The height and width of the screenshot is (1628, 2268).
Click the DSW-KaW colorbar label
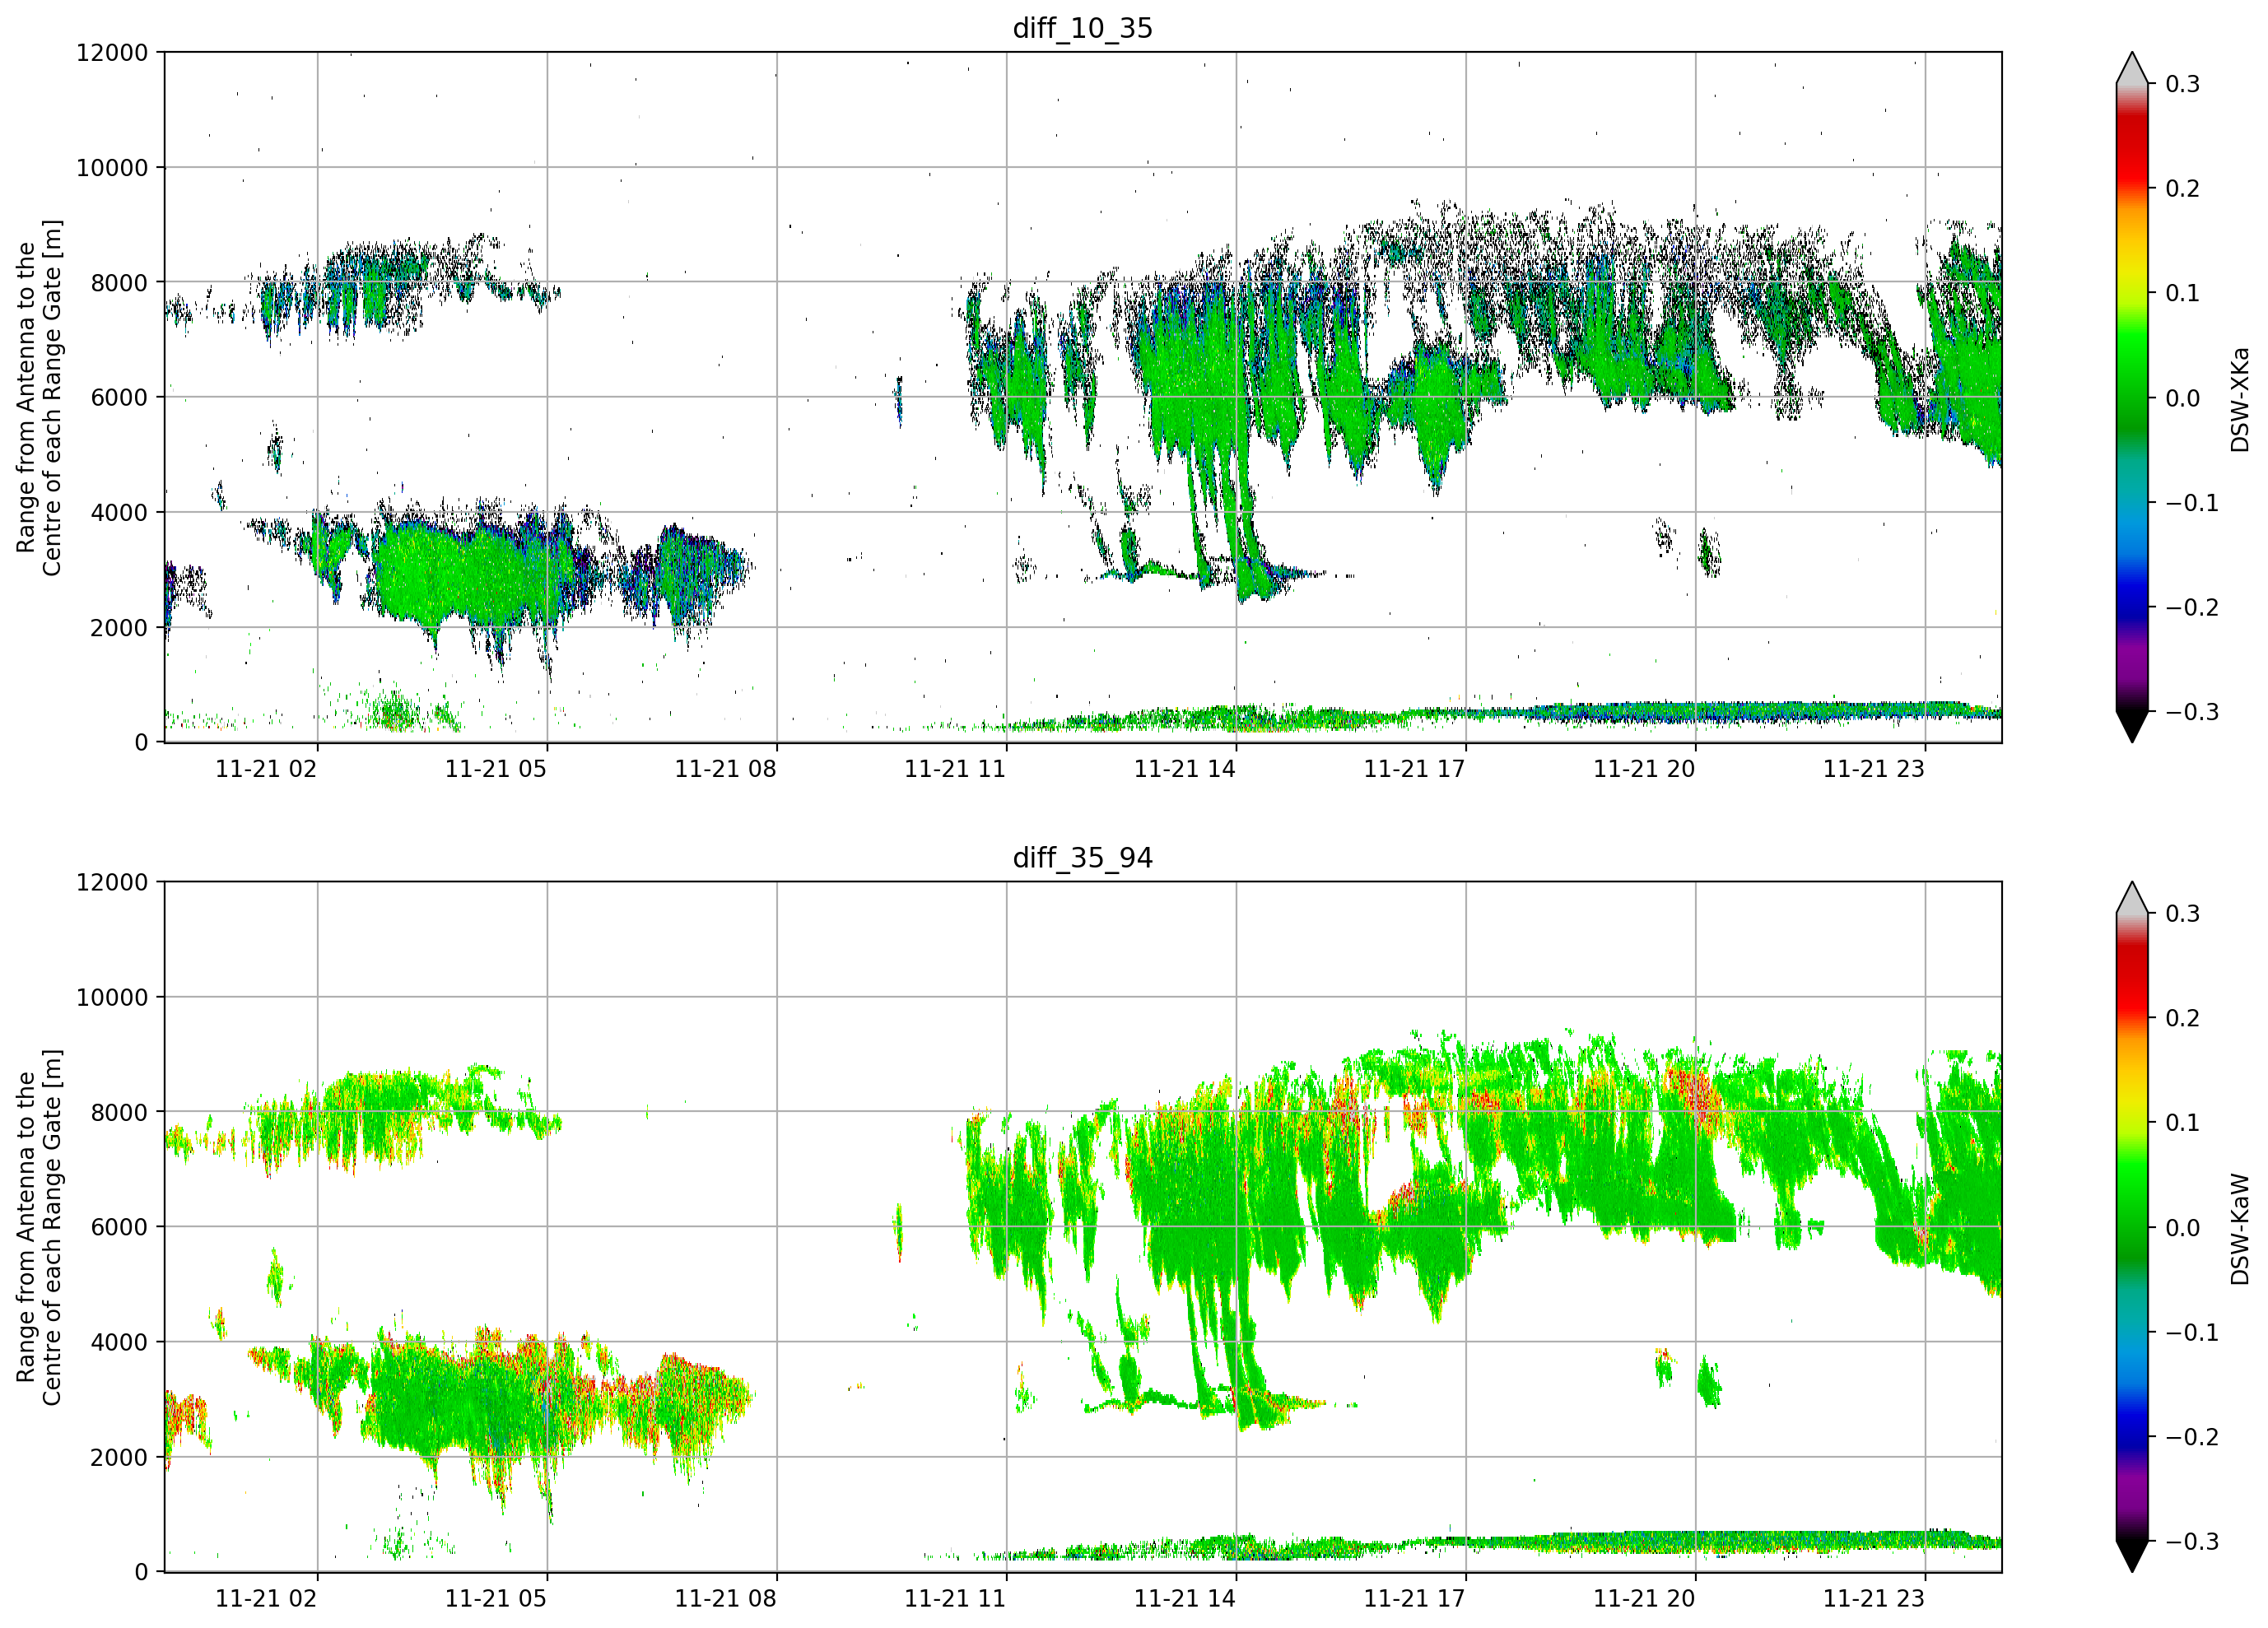[x=2239, y=1229]
